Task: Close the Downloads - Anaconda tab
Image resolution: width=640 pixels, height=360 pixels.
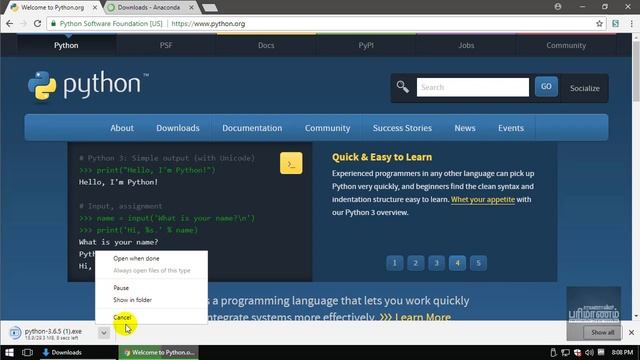Action: (191, 7)
